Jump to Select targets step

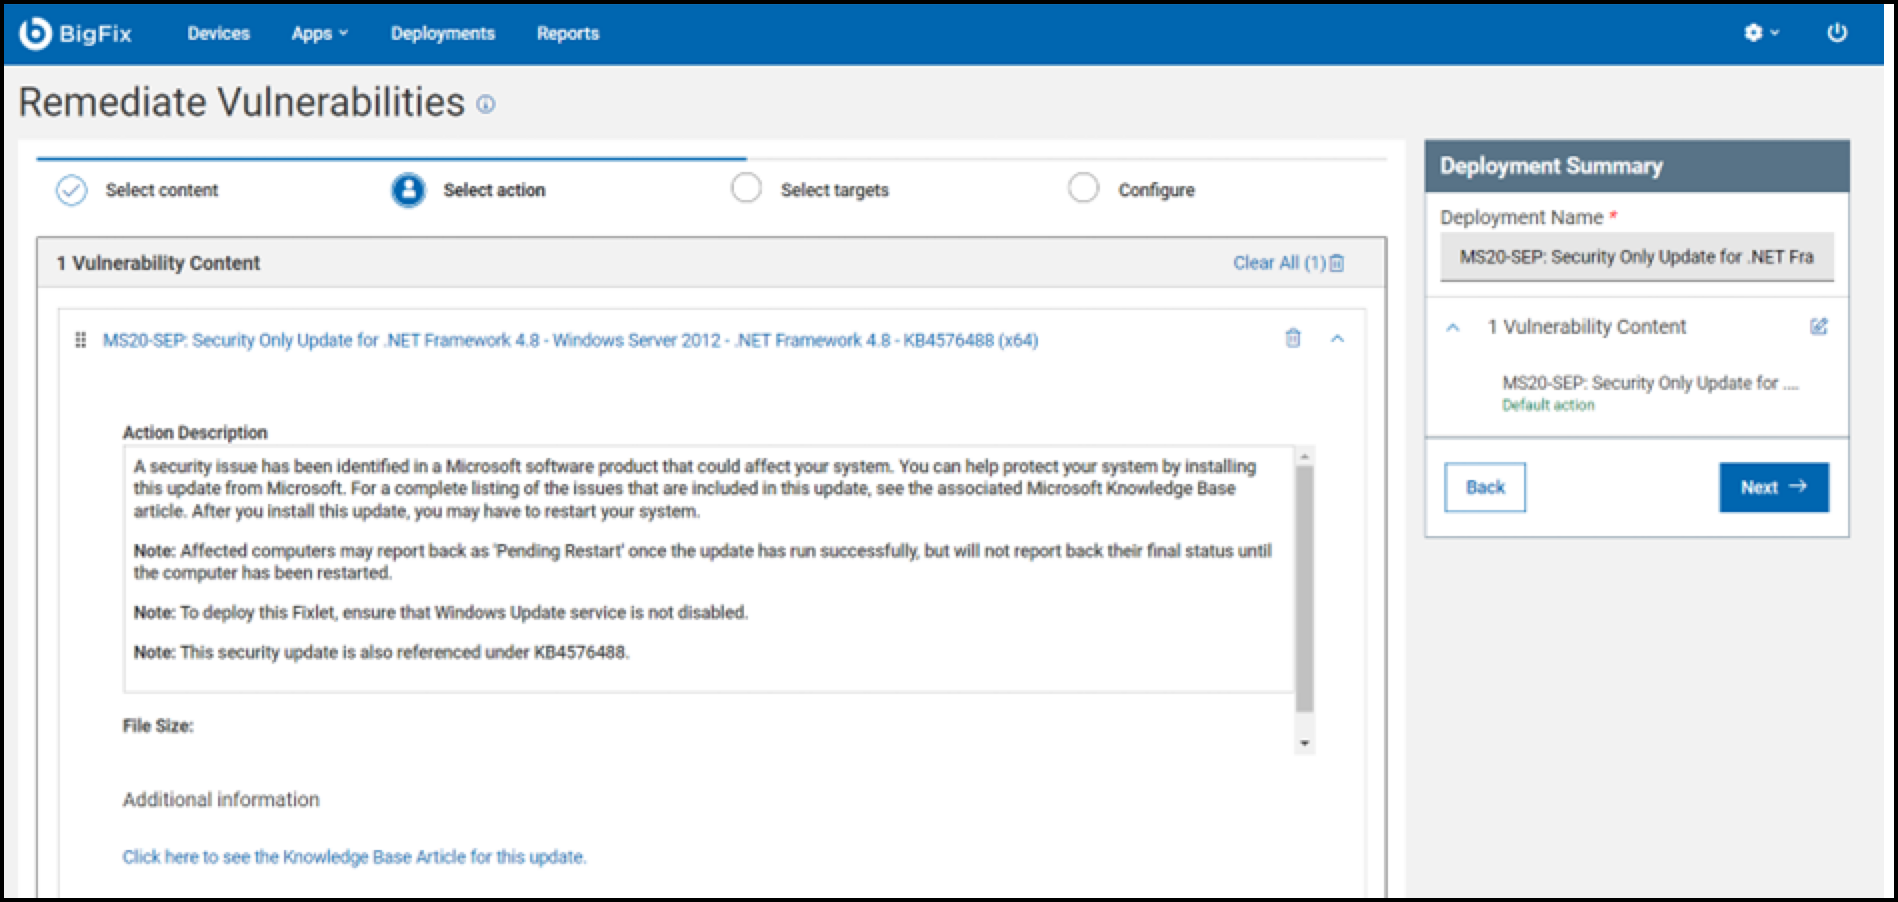(x=834, y=190)
